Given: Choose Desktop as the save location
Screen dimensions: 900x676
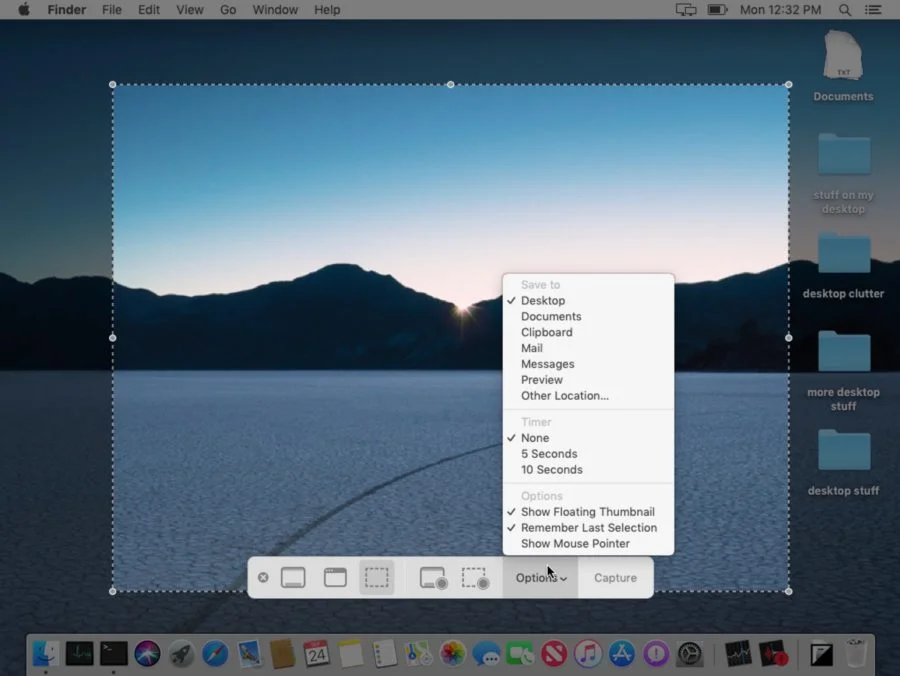Looking at the screenshot, I should (588, 301).
